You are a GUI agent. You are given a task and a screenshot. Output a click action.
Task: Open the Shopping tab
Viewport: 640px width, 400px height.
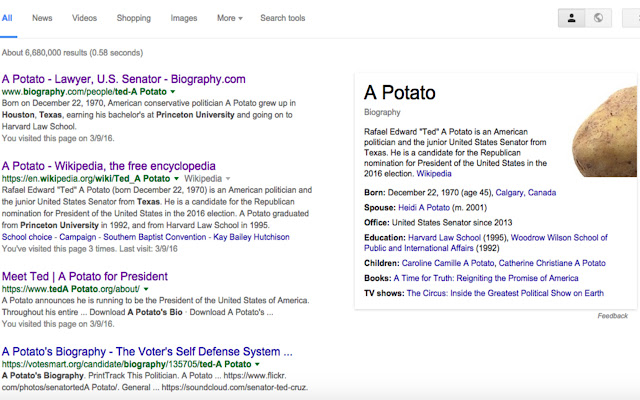133,18
